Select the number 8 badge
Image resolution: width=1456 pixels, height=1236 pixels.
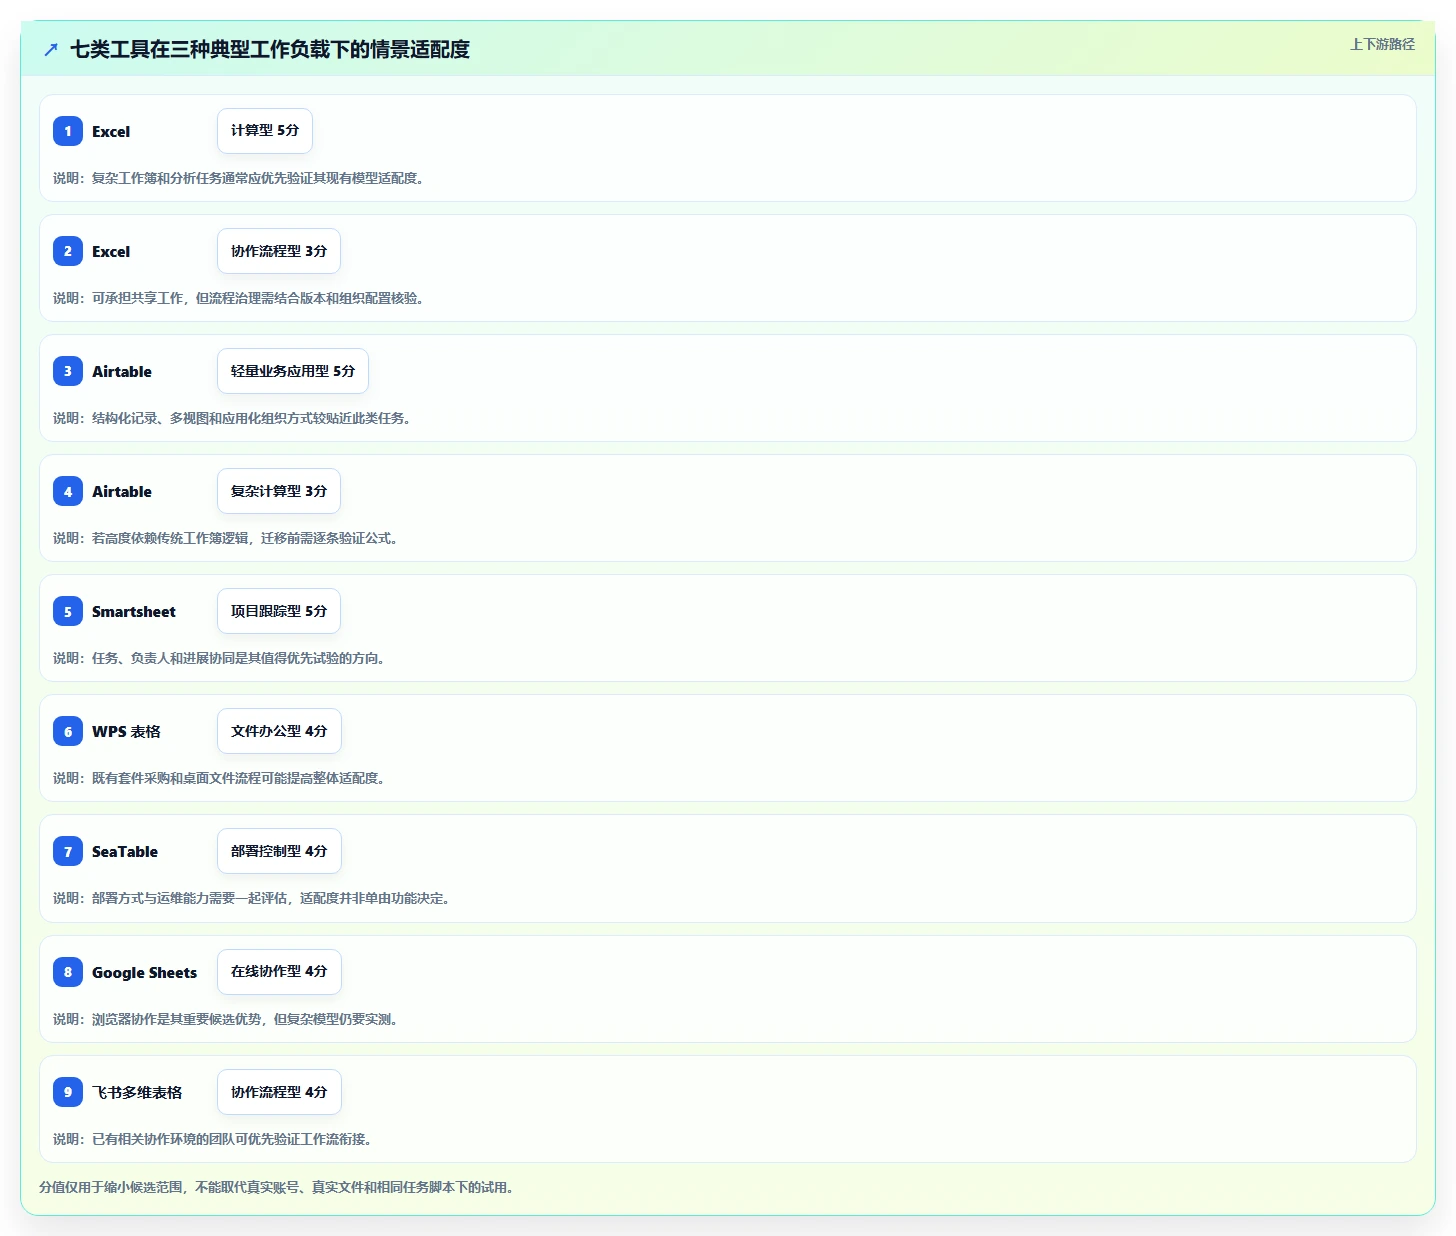[x=68, y=972]
